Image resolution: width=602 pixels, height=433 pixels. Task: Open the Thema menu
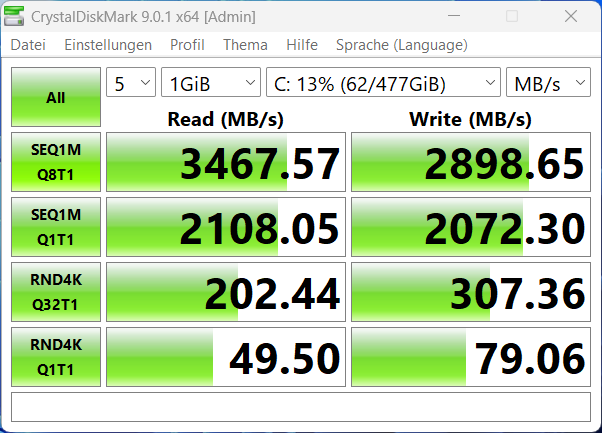(245, 45)
